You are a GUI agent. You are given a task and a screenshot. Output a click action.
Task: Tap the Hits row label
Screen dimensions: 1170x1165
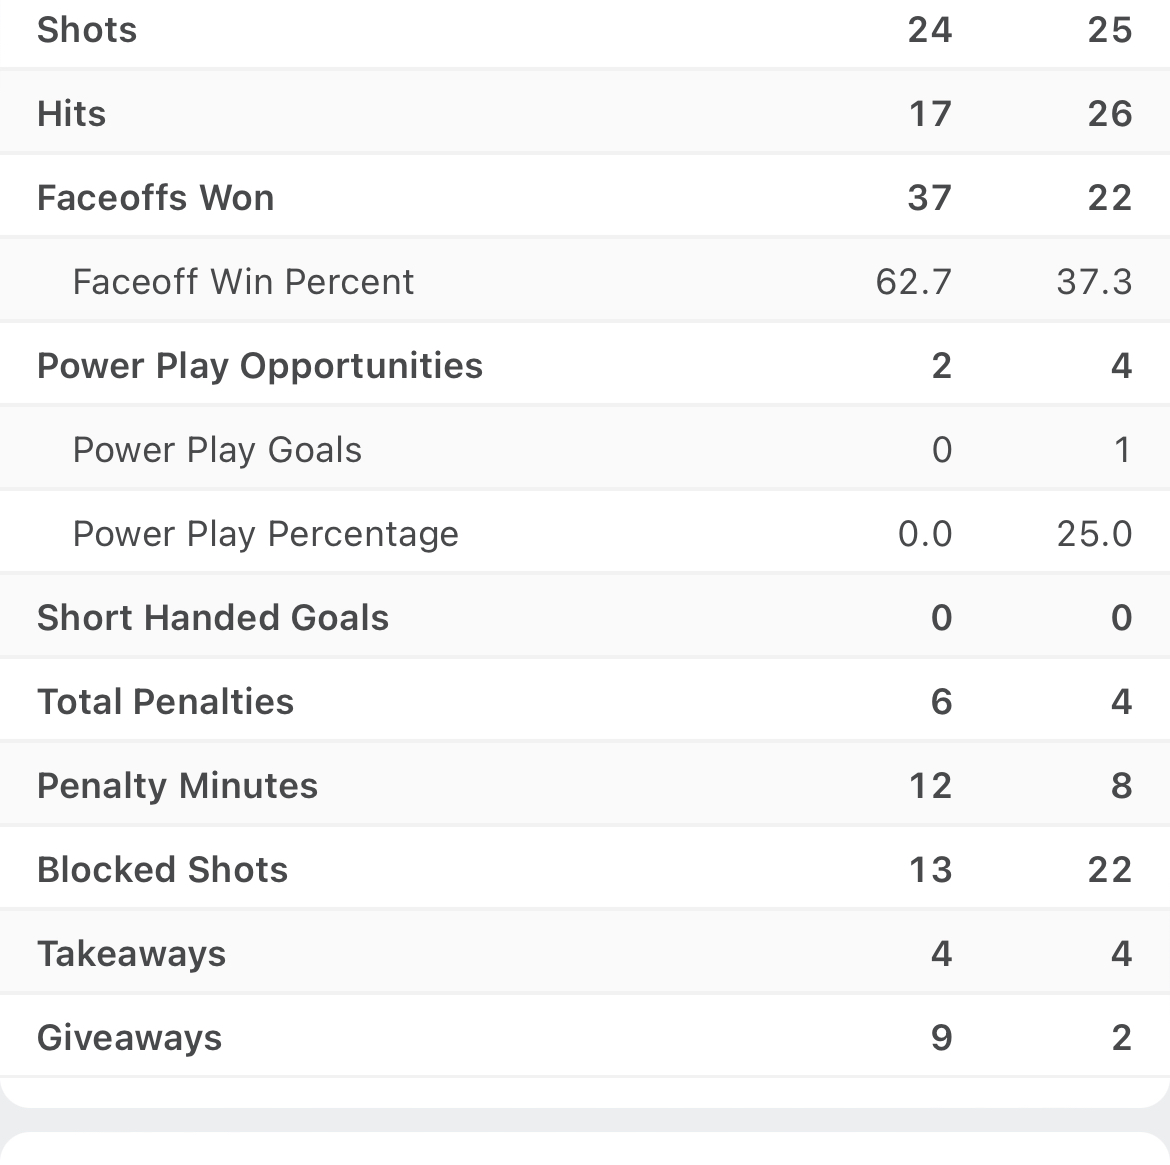tap(72, 114)
